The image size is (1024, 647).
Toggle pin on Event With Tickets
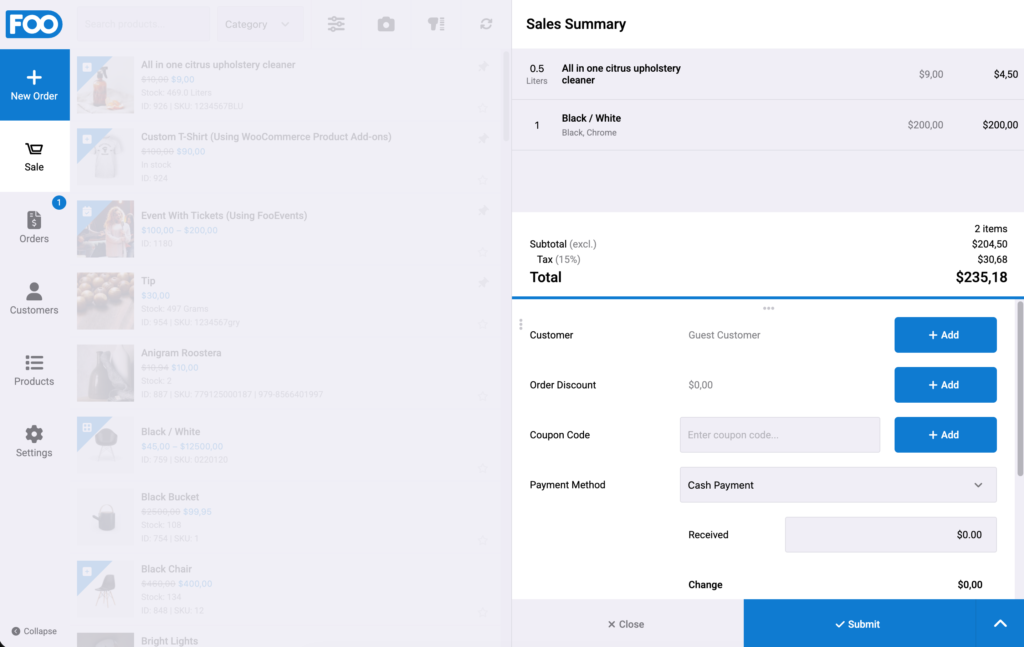[x=483, y=210]
